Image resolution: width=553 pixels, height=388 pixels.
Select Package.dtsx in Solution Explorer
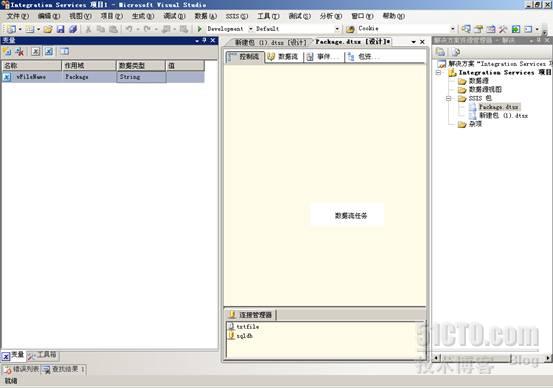[x=498, y=107]
